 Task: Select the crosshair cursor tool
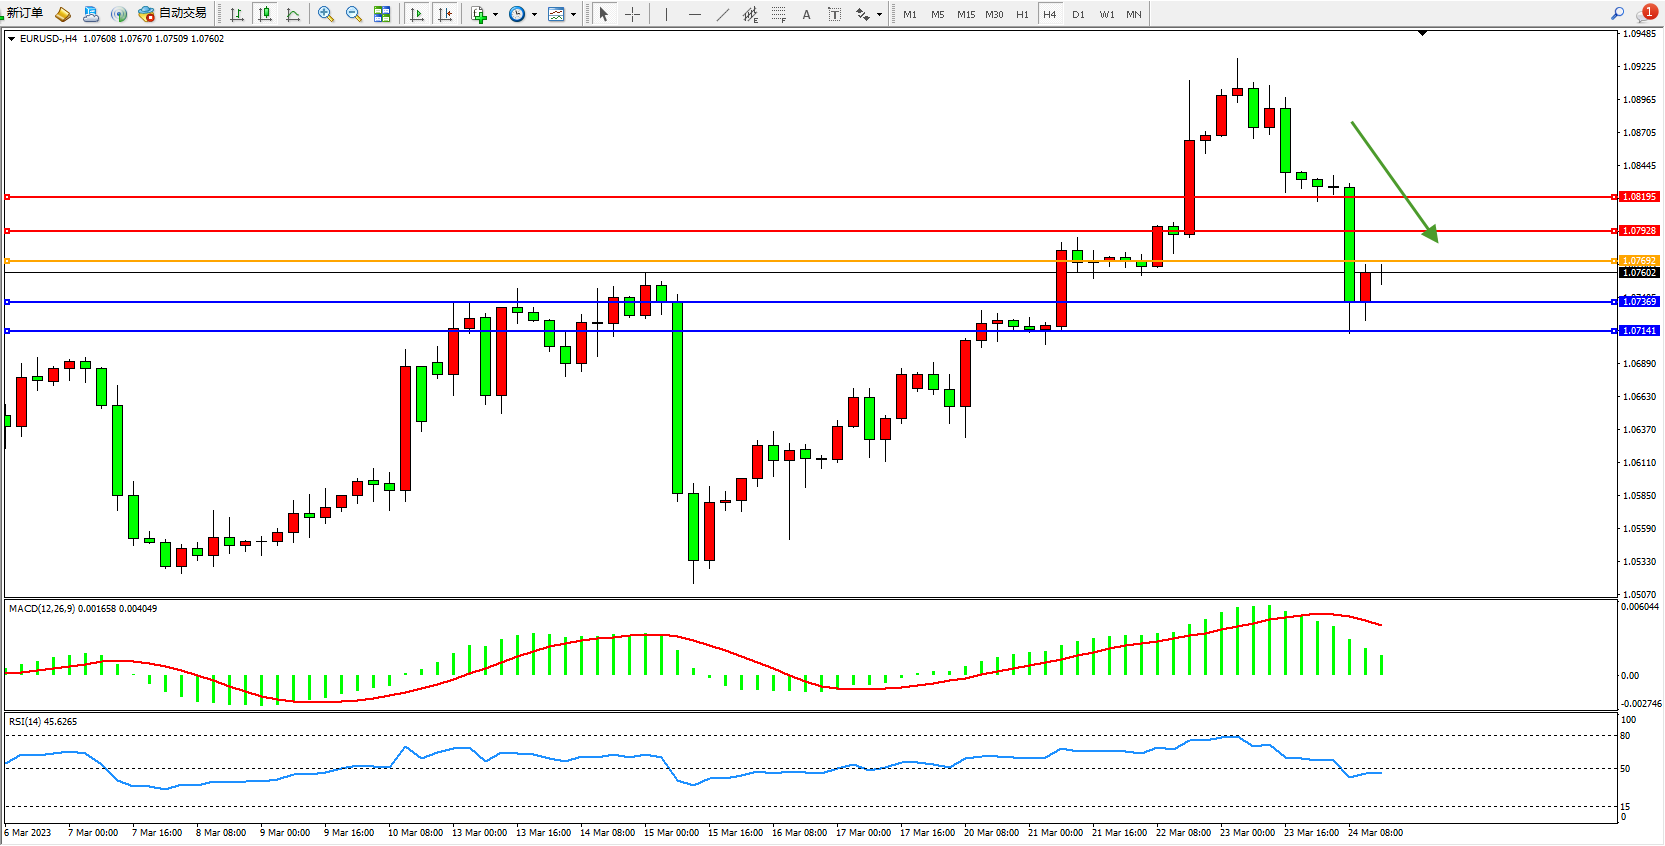point(632,14)
